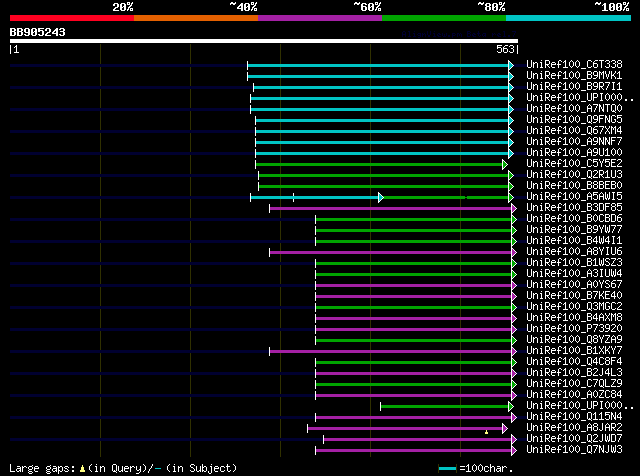This screenshot has width=640, height=476.
Task: Select subject UniRef100_Q4C8F4
Action: click(574, 362)
